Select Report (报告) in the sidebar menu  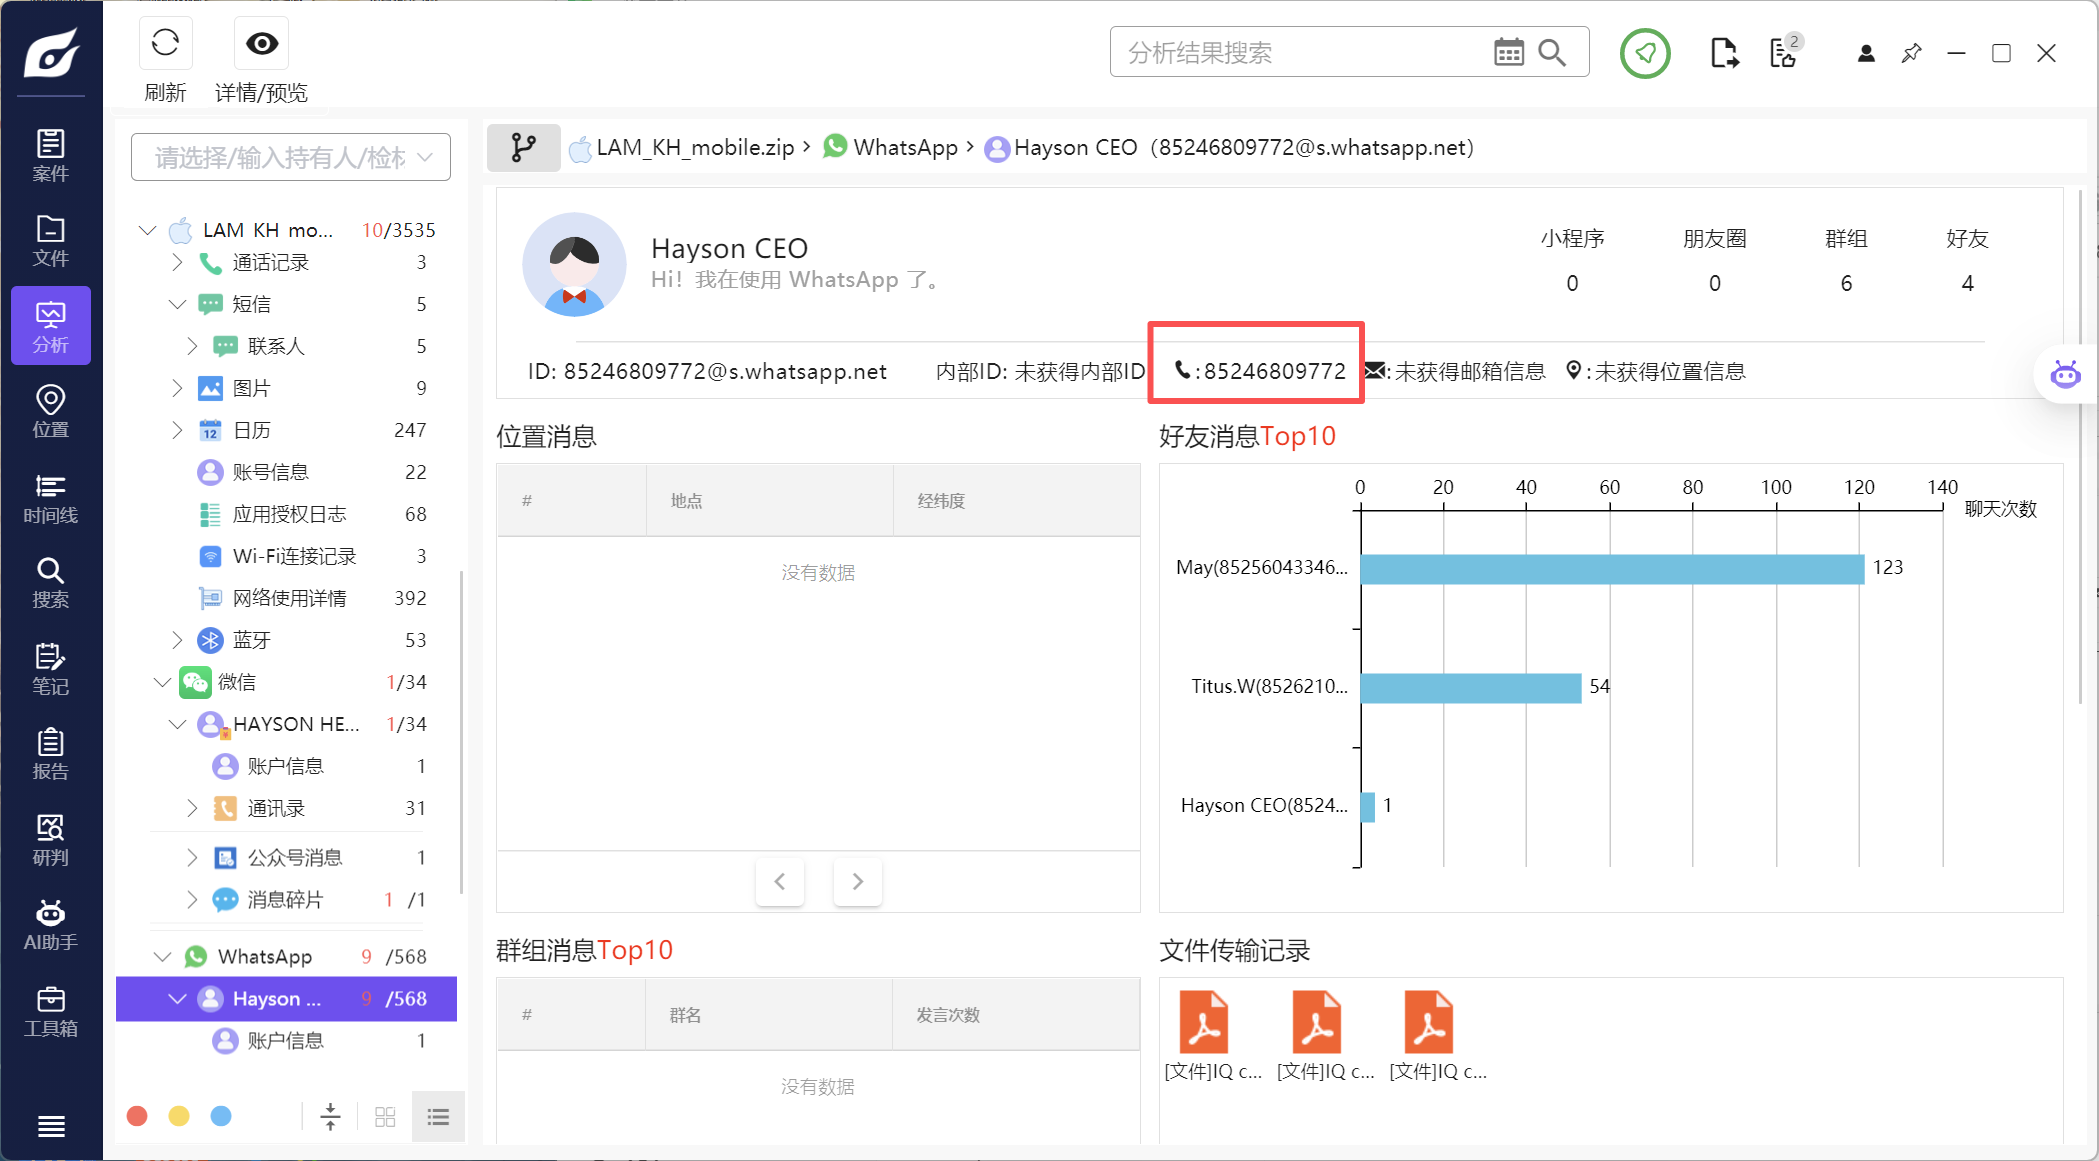pyautogui.click(x=50, y=754)
